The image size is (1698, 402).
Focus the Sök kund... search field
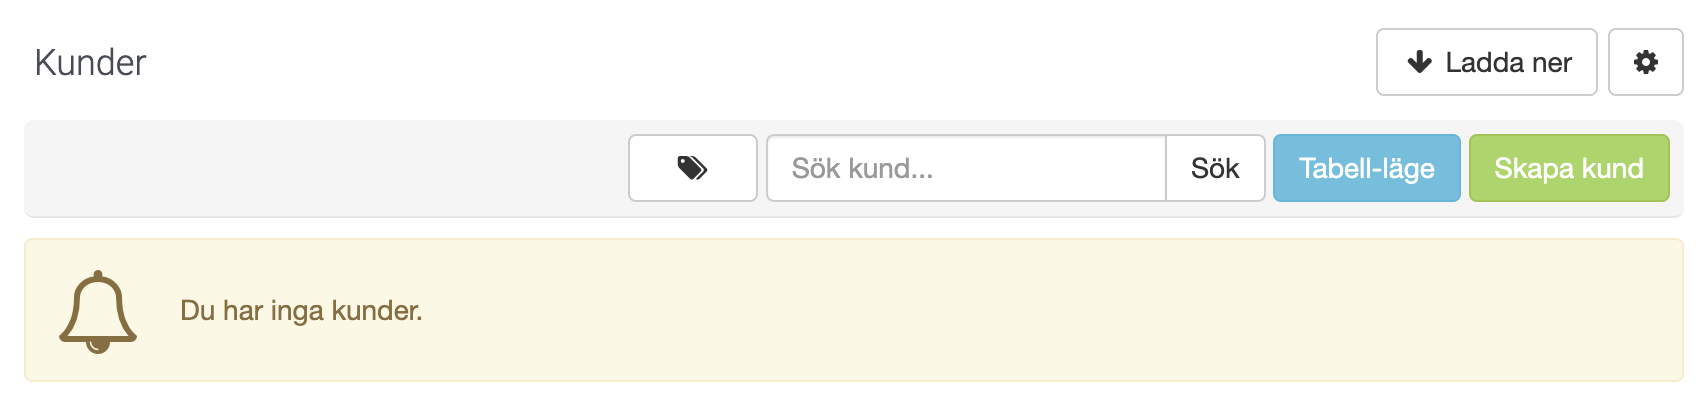tap(966, 168)
